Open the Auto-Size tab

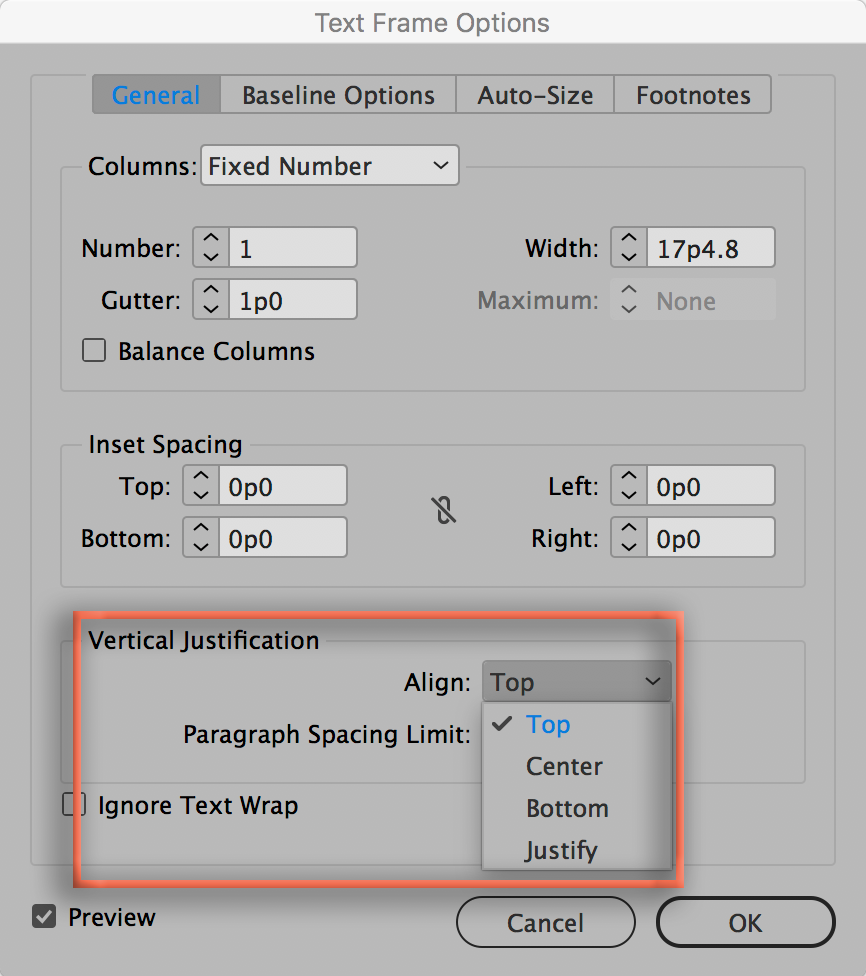535,96
